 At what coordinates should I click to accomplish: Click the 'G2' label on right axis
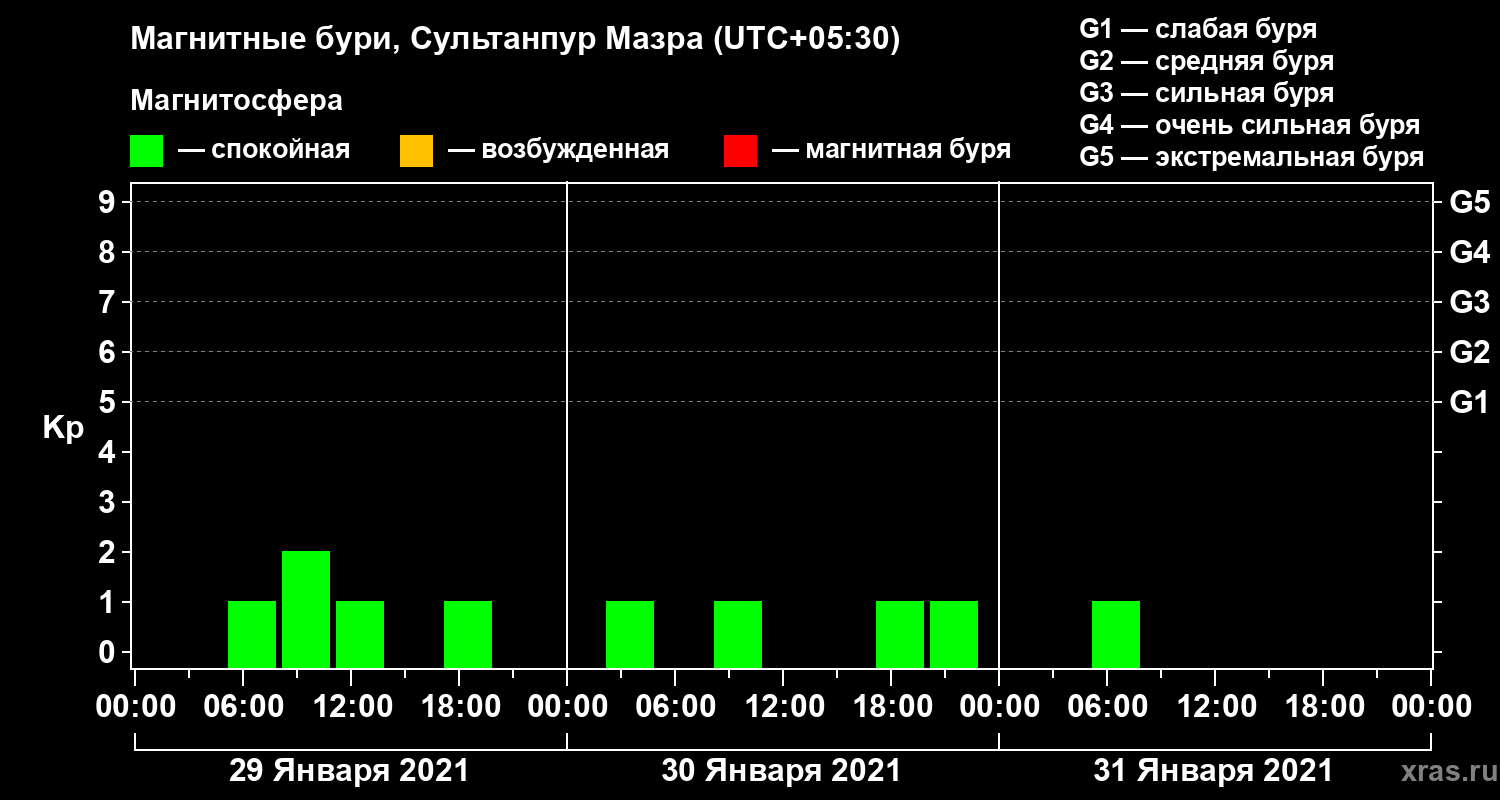(1469, 352)
